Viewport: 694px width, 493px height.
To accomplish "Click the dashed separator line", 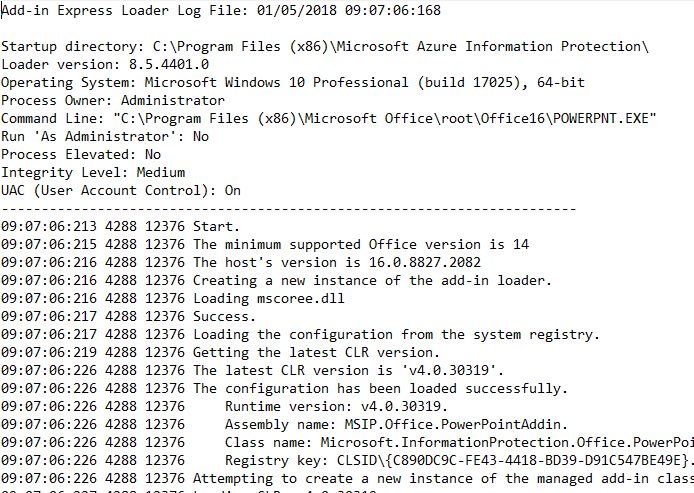I will click(x=288, y=208).
